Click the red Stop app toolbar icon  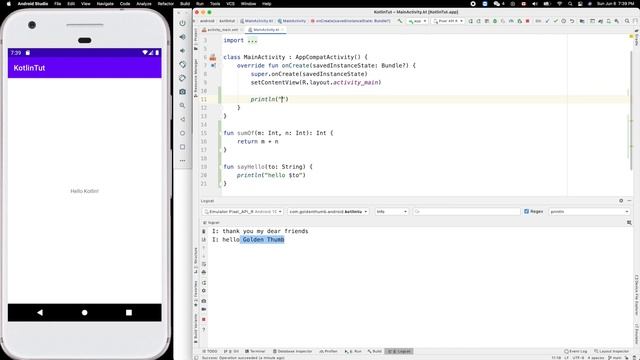(527, 21)
